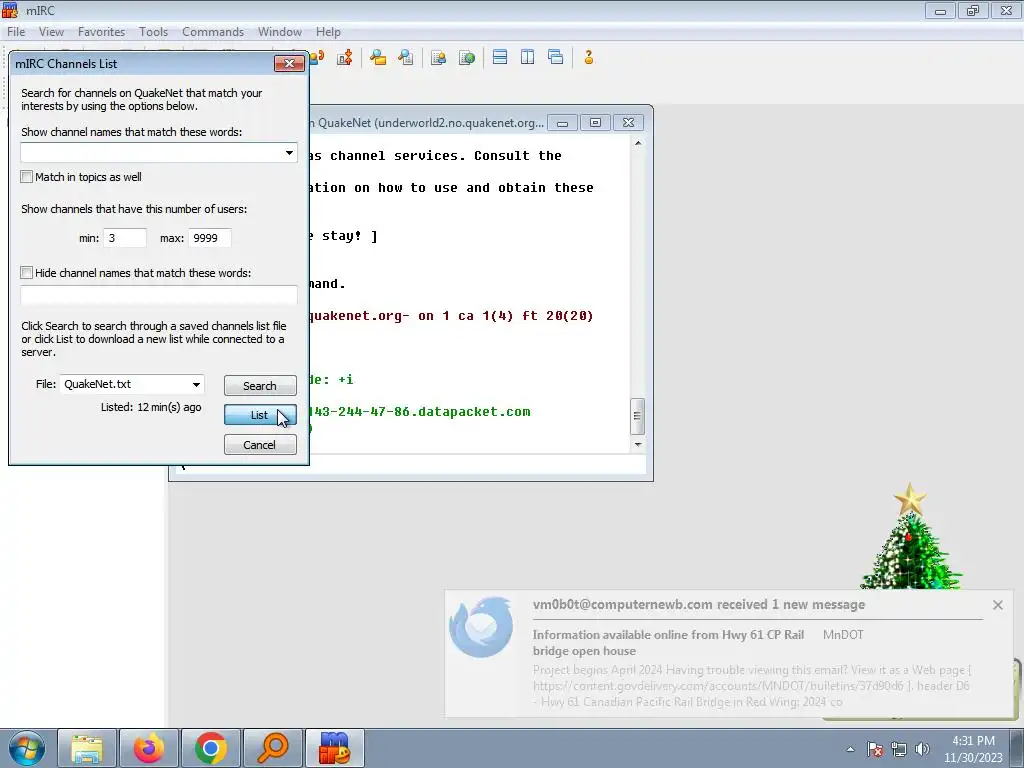Open the network tray icon
1024x768 pixels.
[899, 749]
